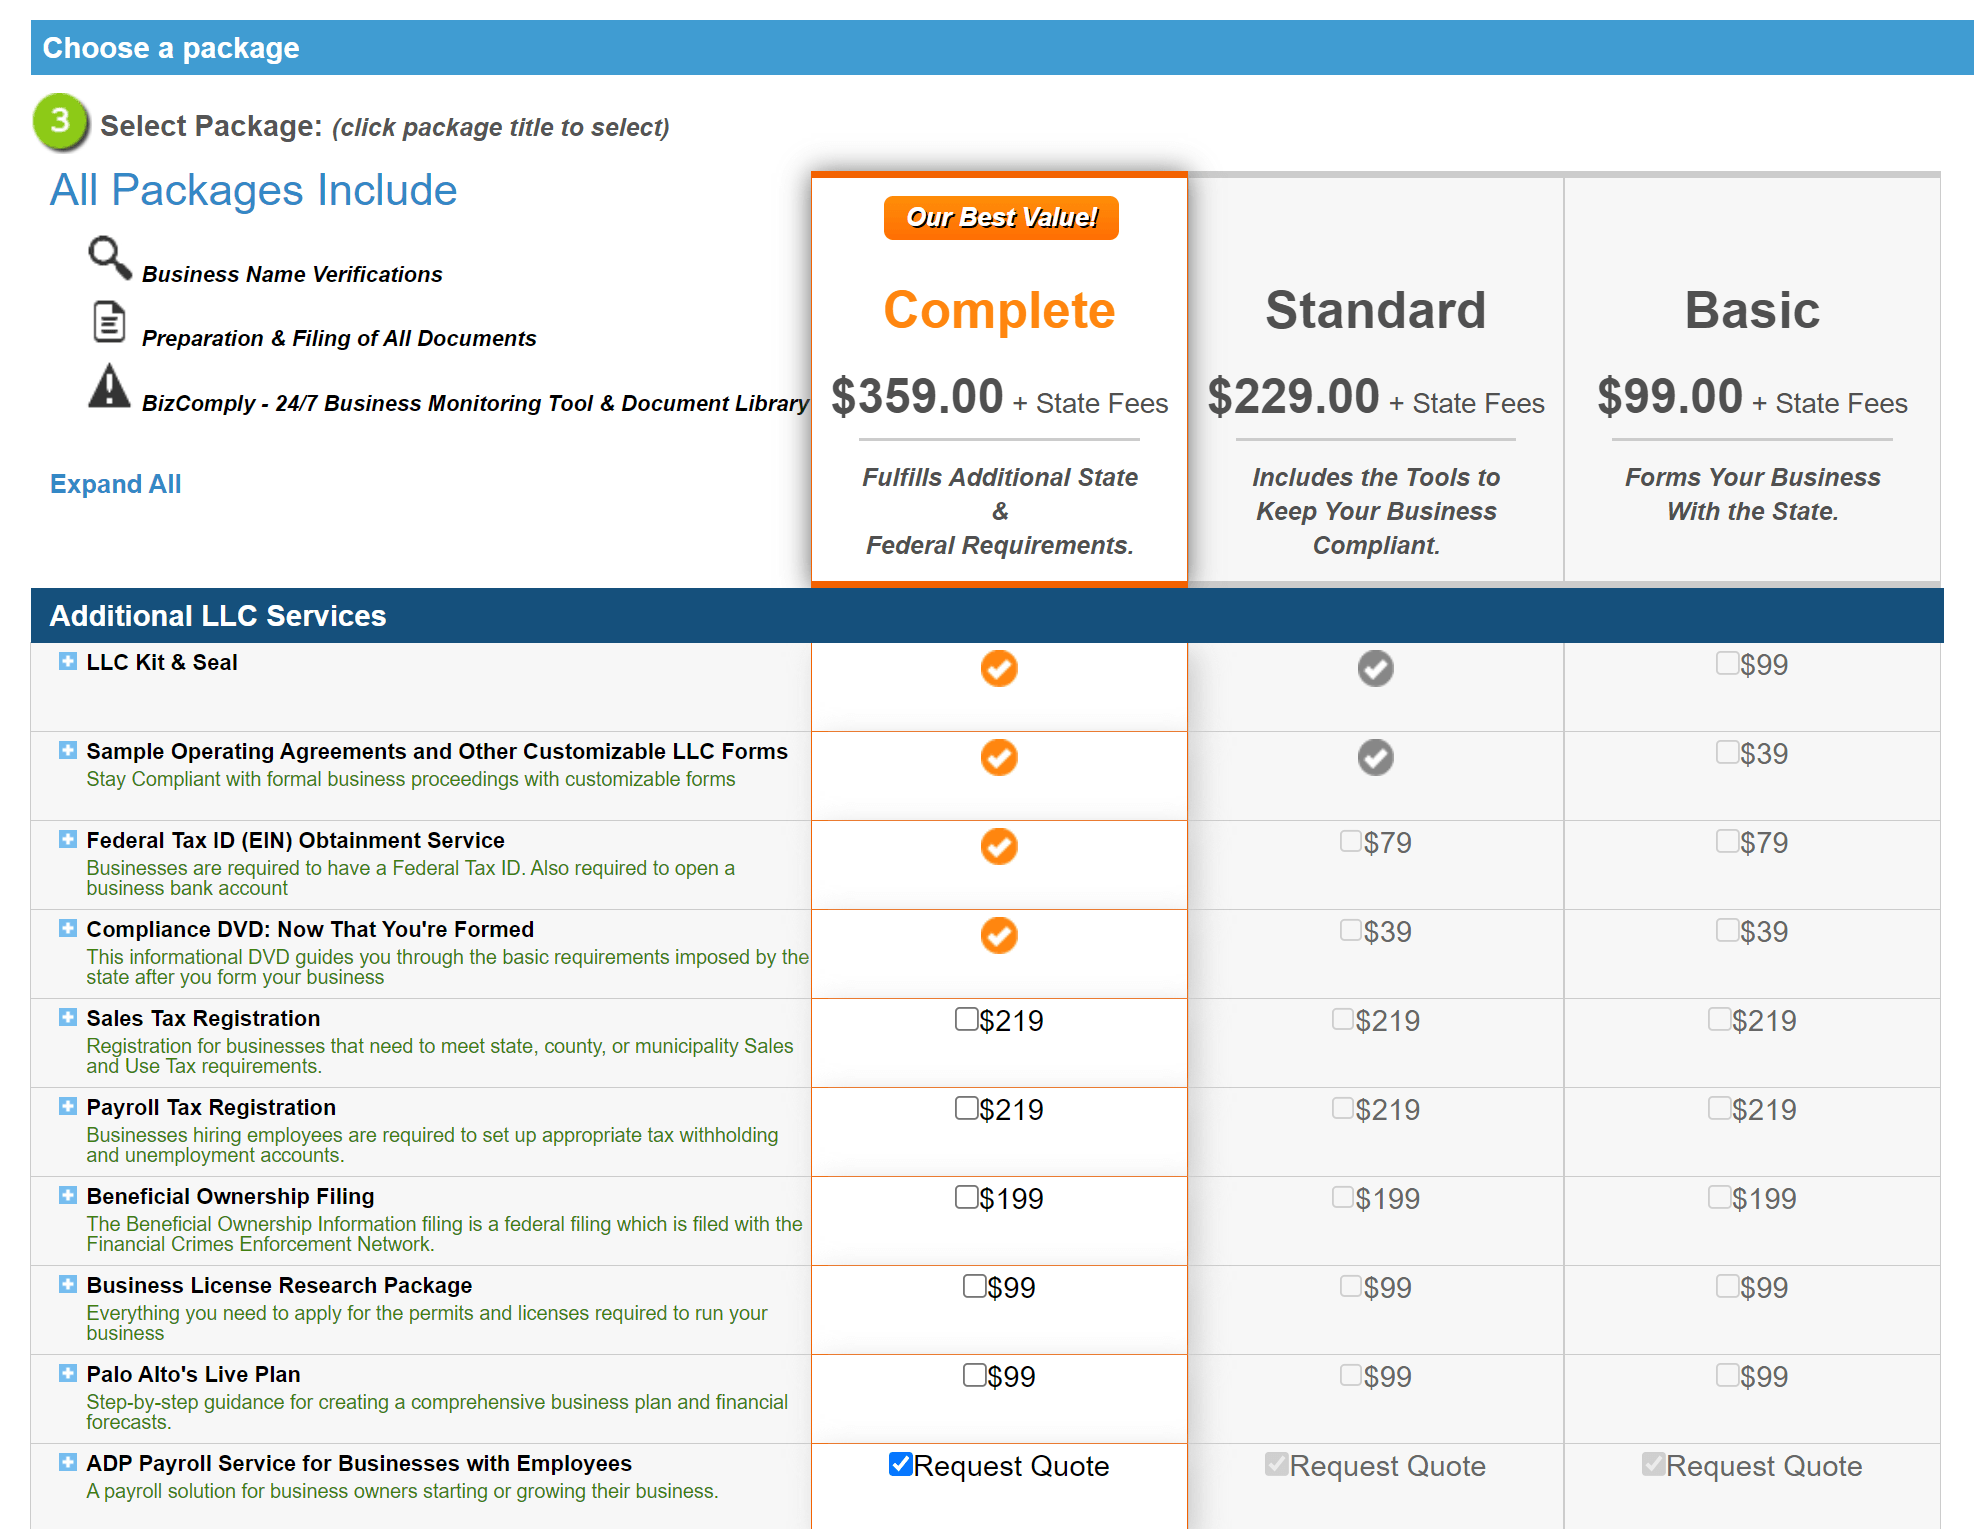Click the All Packages Include heading
The width and height of the screenshot is (1974, 1529).
point(254,190)
